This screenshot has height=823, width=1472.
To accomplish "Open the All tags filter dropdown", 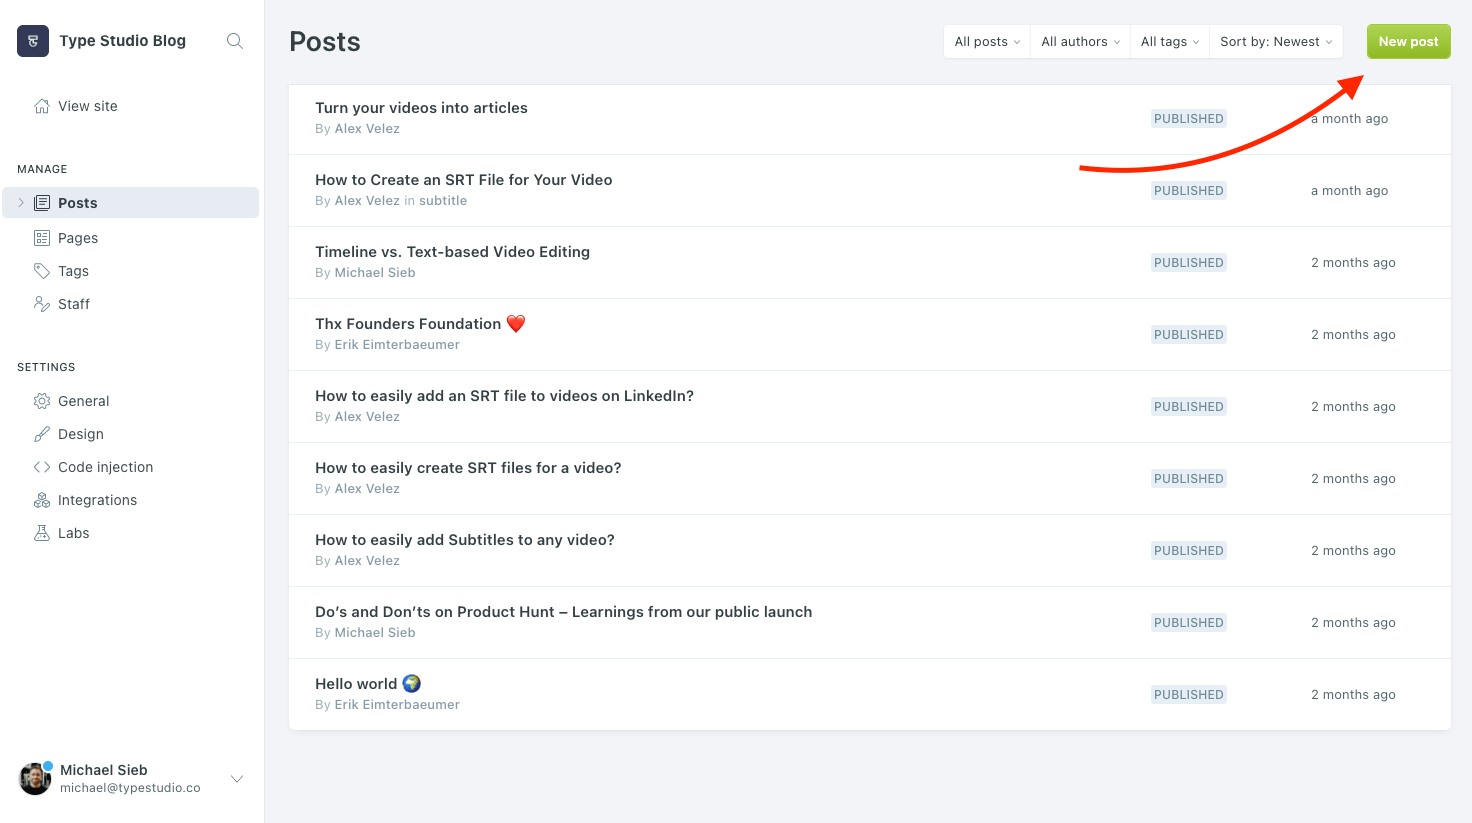I will (1170, 42).
